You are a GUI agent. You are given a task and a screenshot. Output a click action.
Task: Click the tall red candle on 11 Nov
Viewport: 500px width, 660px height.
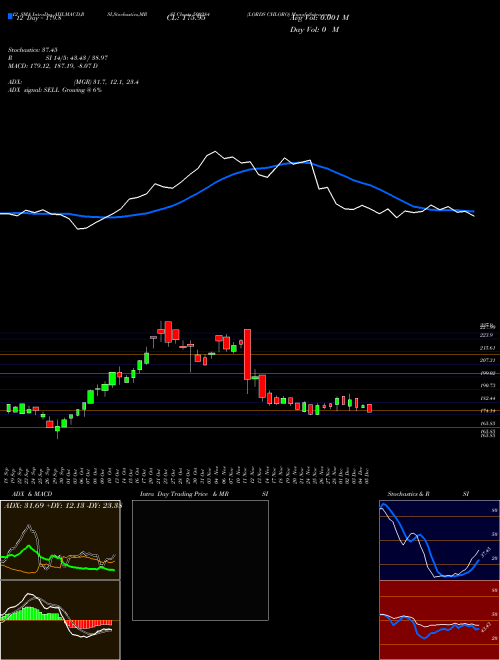click(247, 354)
